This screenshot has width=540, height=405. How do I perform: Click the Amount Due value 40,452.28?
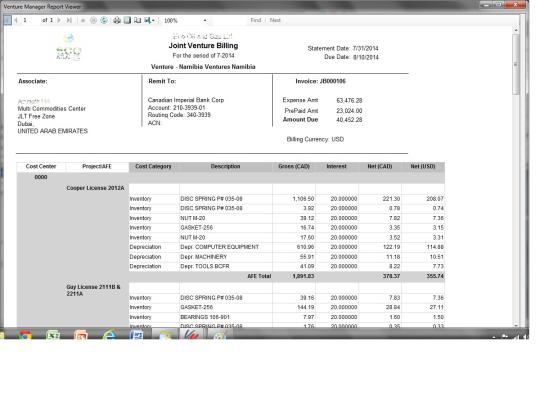pos(349,120)
